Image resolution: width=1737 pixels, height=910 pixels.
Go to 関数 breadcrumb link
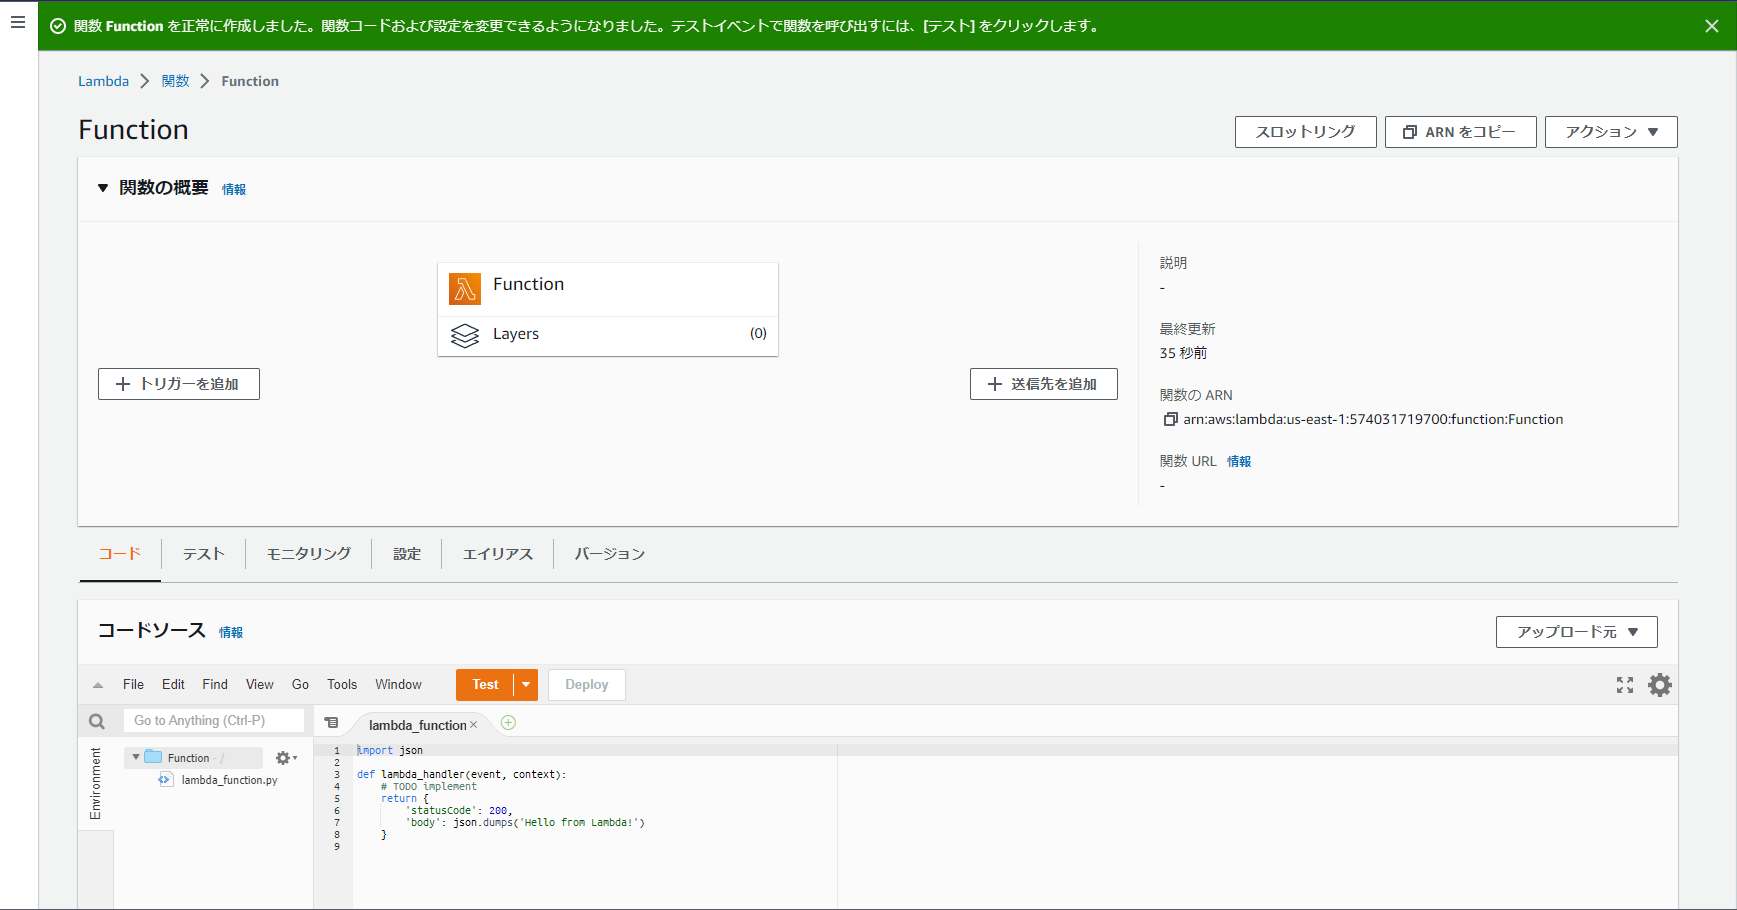pyautogui.click(x=176, y=81)
